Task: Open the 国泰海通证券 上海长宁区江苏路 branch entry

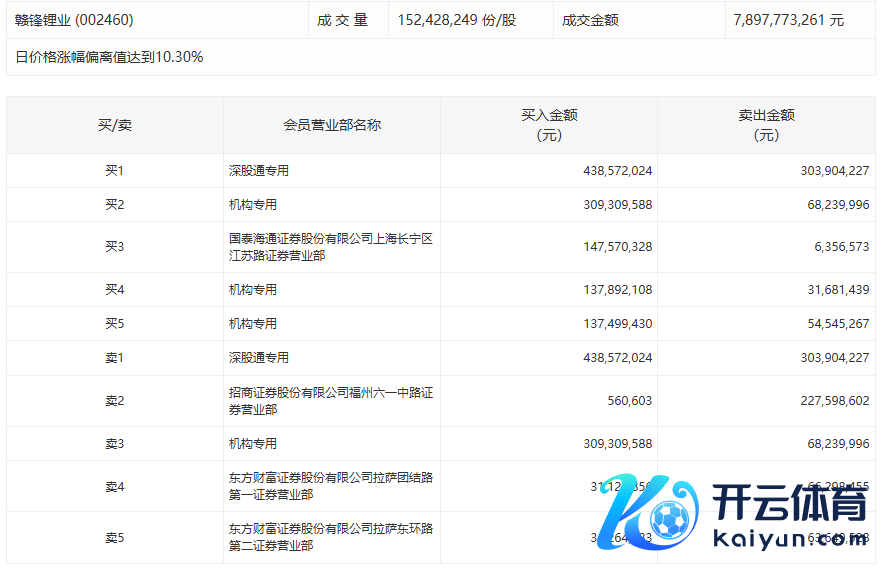Action: pos(330,247)
